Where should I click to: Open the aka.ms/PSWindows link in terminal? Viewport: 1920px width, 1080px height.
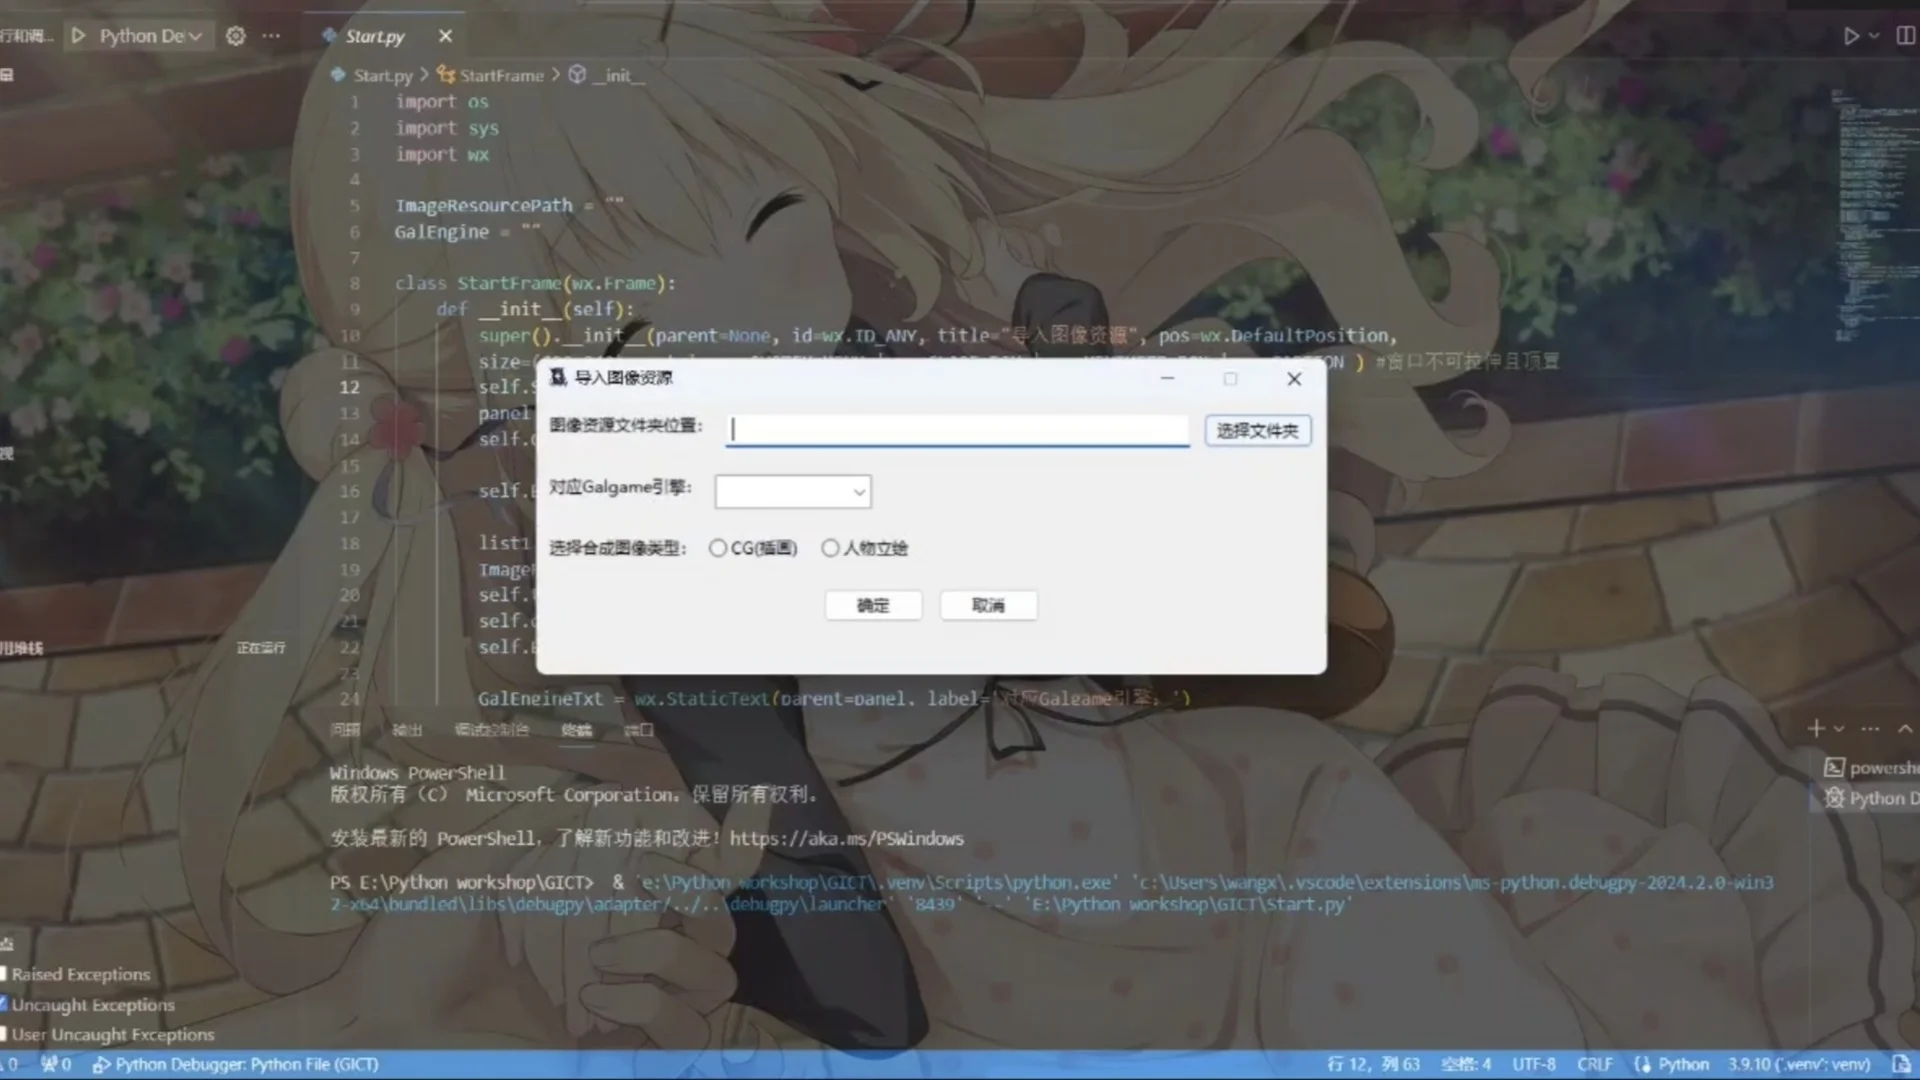846,838
